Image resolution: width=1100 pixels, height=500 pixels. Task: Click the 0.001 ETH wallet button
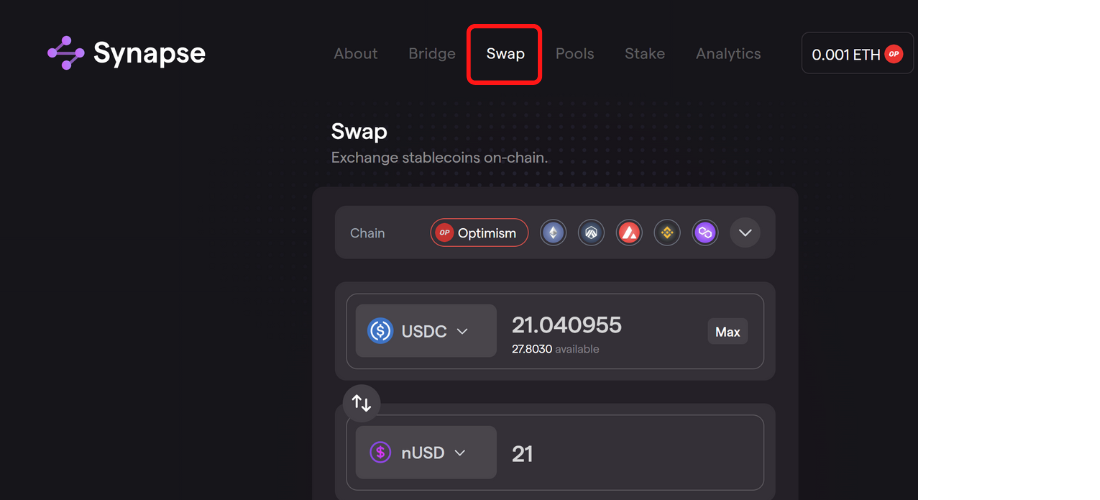coord(857,54)
